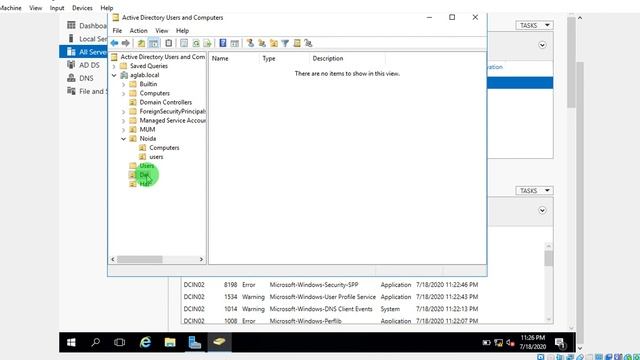Collapse the aglab.local domain node

pyautogui.click(x=114, y=75)
